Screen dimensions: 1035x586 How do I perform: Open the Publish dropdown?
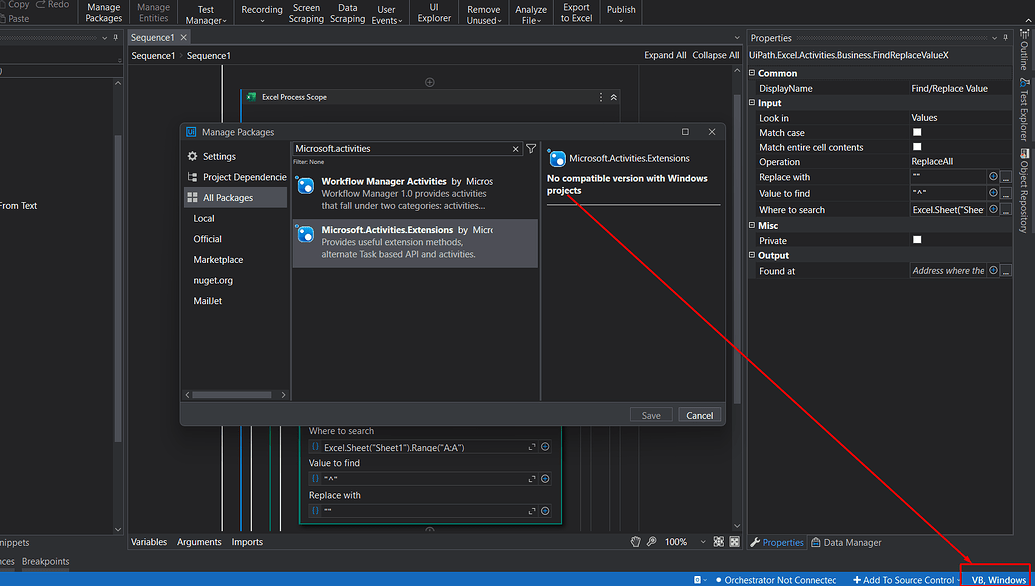coord(620,12)
